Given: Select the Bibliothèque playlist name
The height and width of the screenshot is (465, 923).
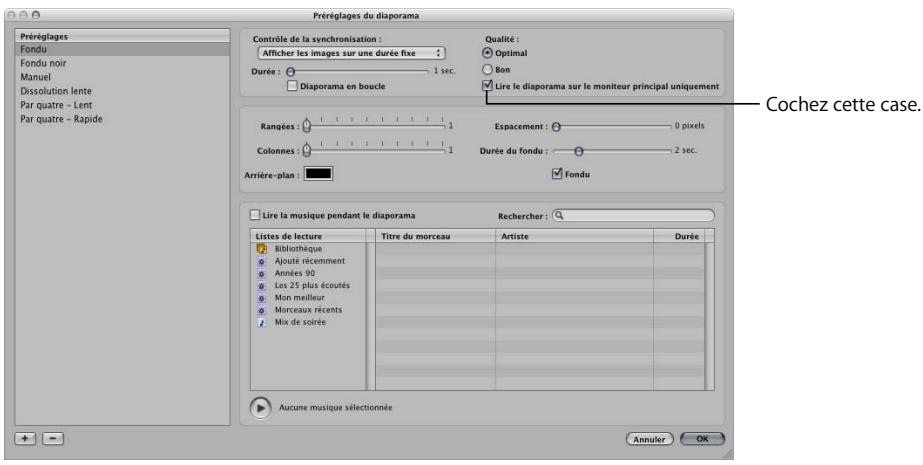Looking at the screenshot, I should coord(298,249).
